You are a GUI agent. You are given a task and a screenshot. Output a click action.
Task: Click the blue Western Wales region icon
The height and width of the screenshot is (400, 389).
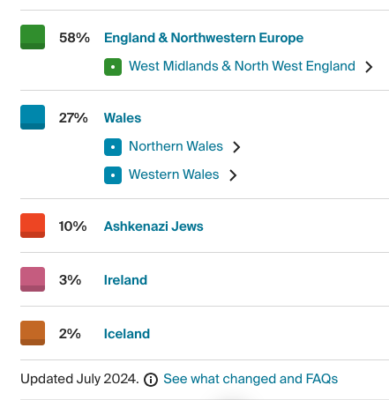click(x=113, y=175)
